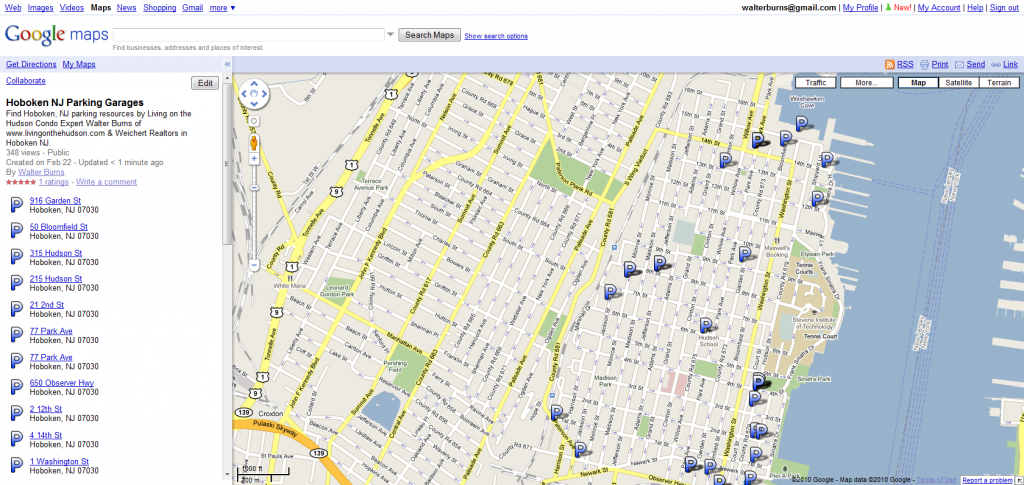The height and width of the screenshot is (485, 1024).
Task: Open the Shopping tab in top navigation
Action: (160, 8)
